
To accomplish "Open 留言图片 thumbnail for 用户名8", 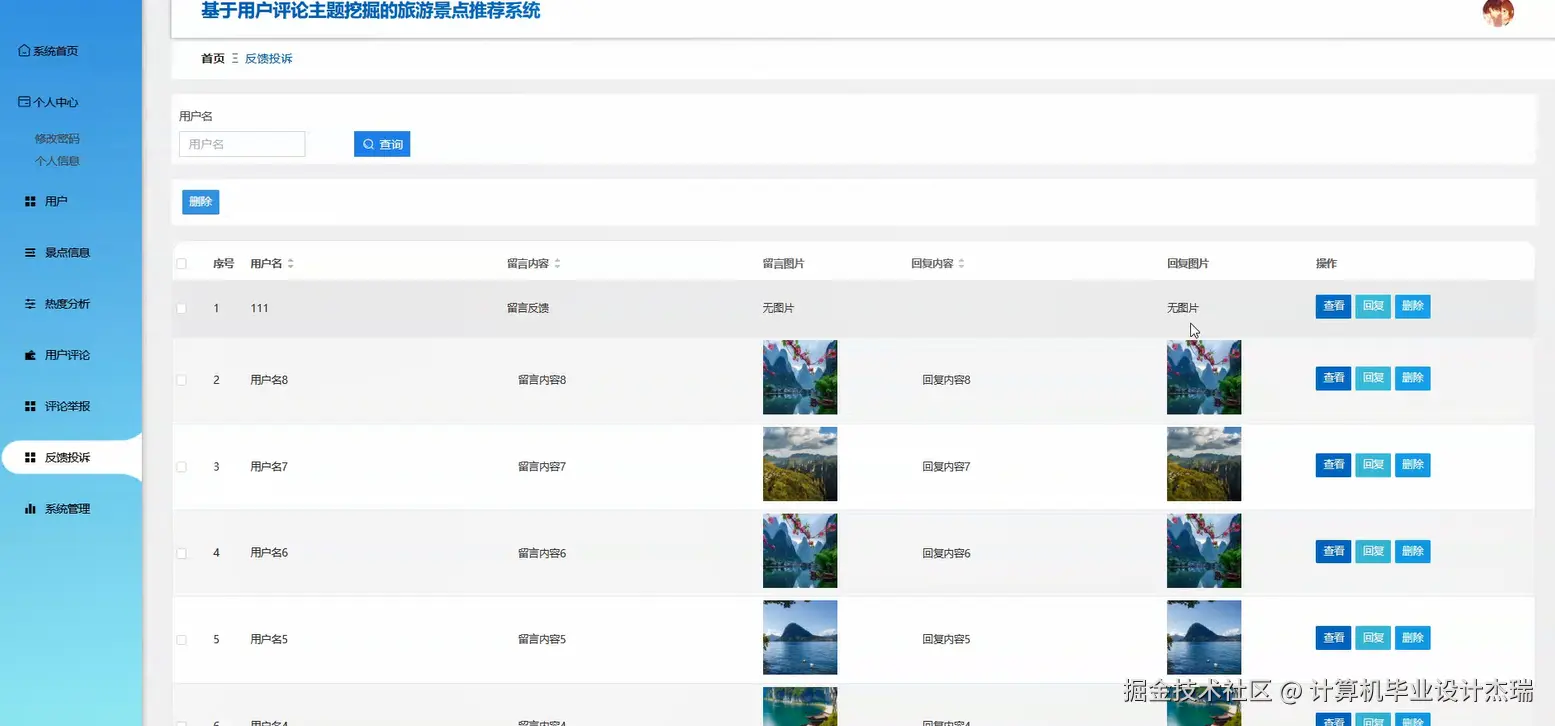I will click(x=800, y=377).
